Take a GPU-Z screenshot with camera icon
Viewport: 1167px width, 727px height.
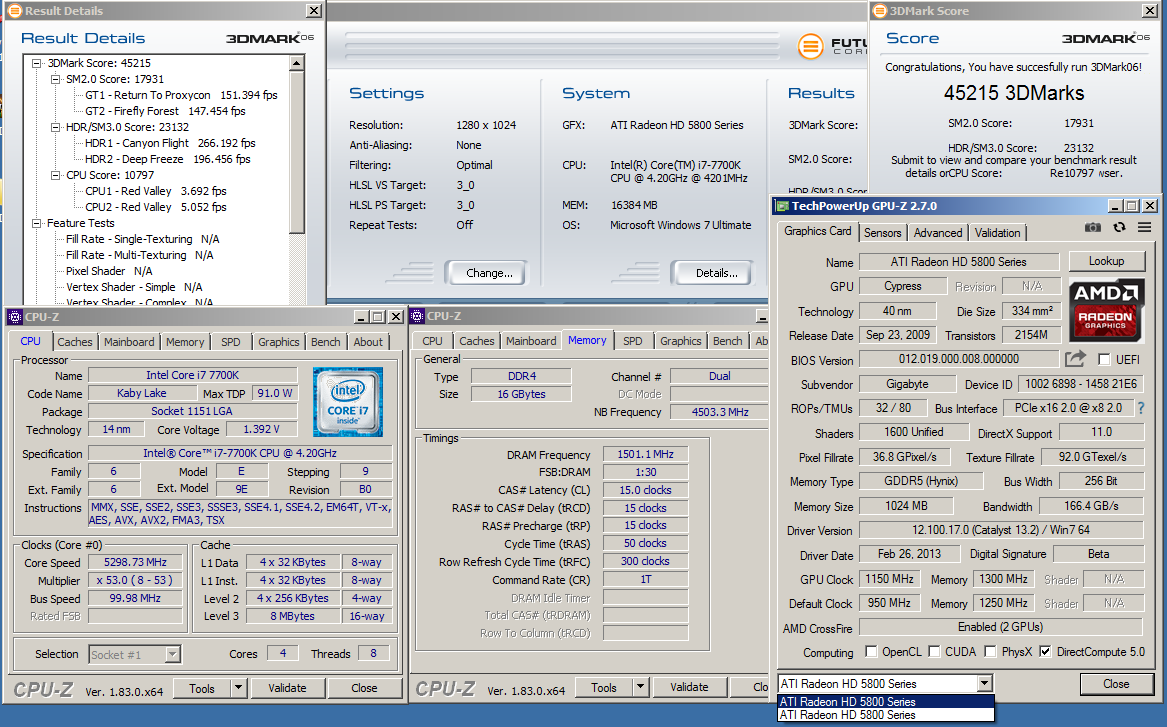tap(1092, 228)
